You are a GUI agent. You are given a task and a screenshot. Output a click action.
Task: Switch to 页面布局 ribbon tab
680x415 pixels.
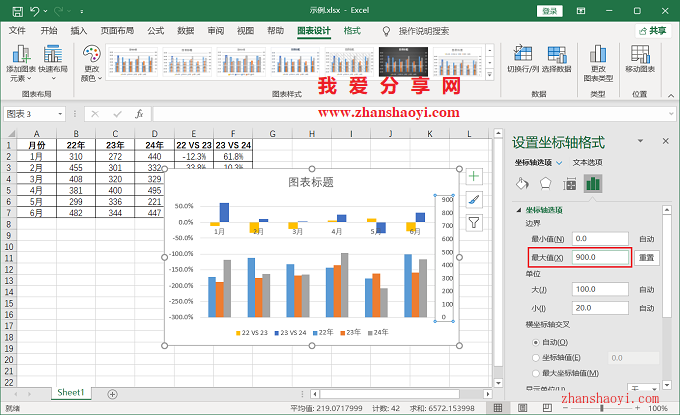tap(117, 31)
